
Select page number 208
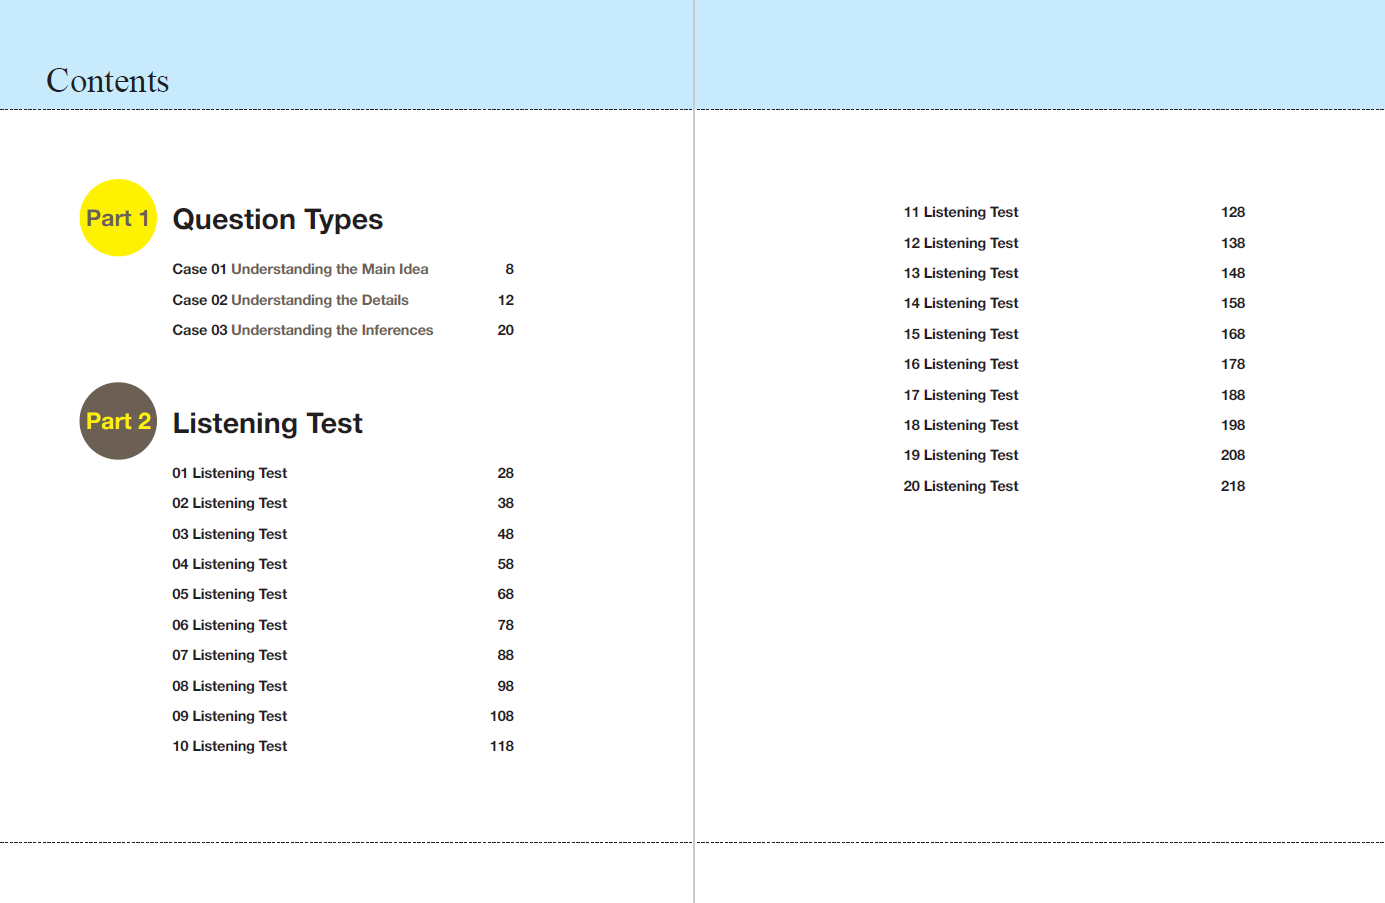coord(1233,455)
